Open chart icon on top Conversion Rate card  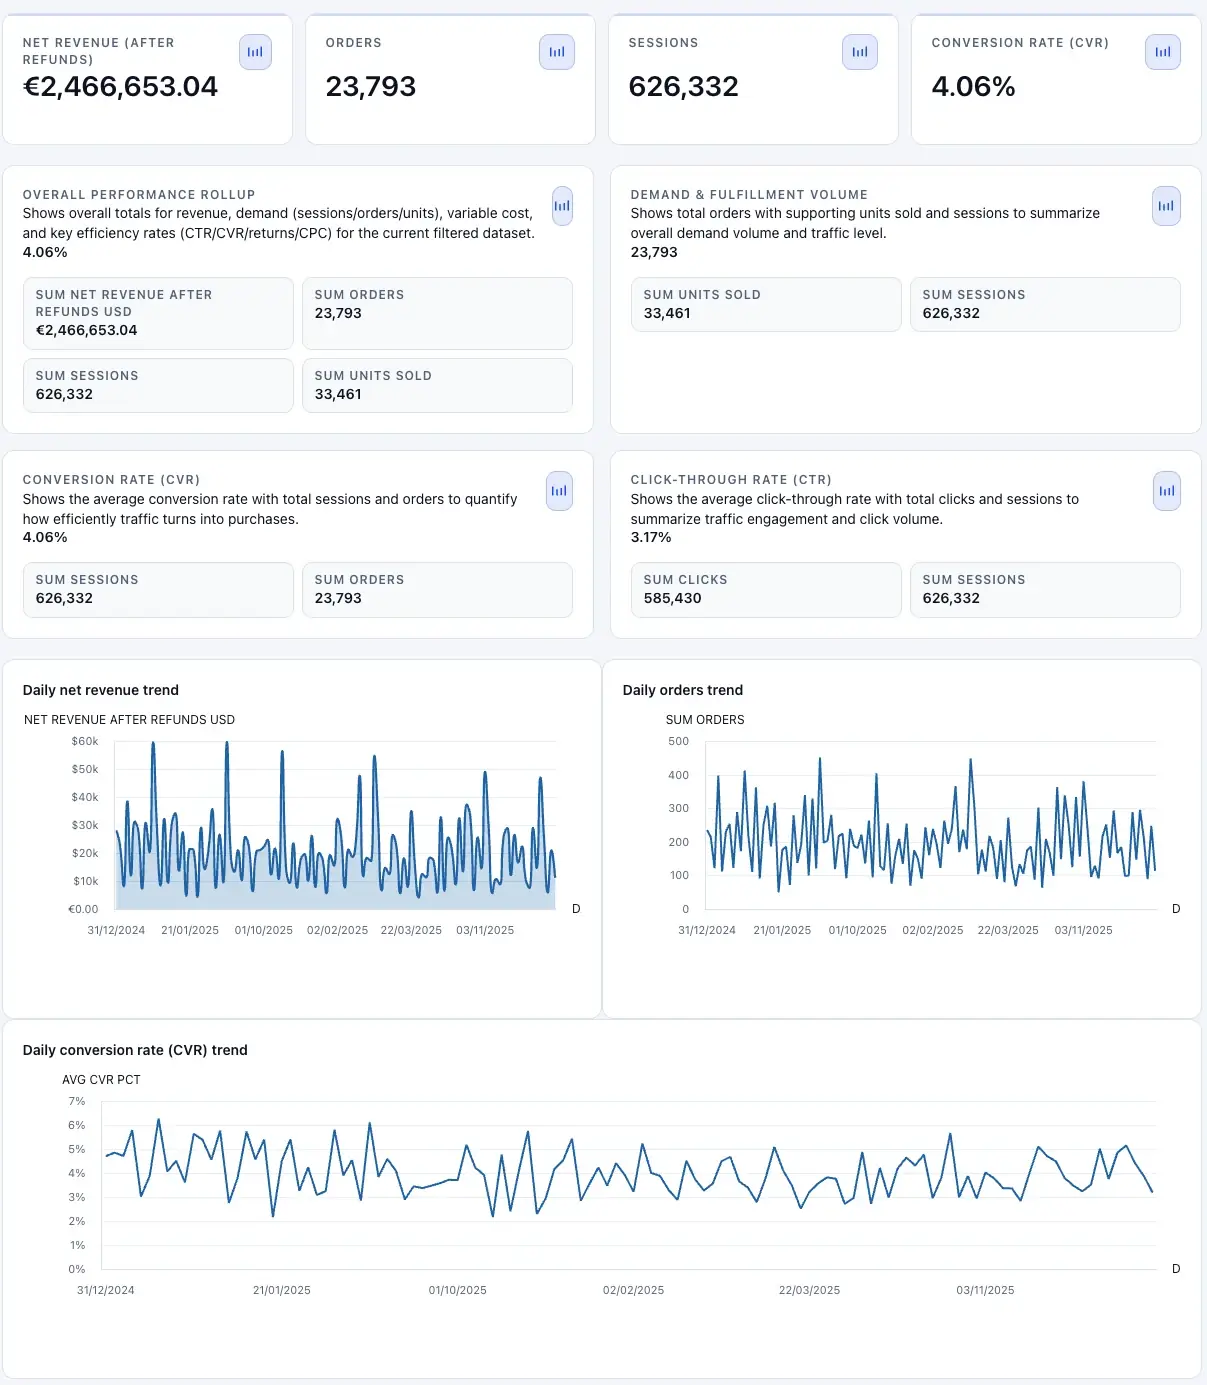1163,52
